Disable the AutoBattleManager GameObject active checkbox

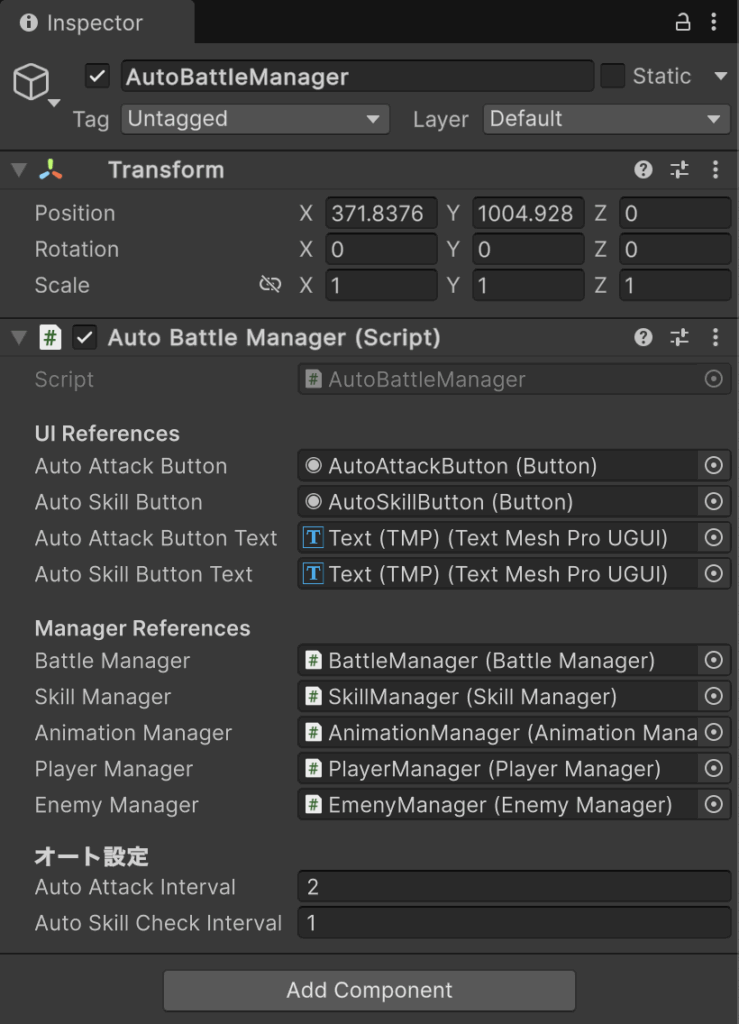pos(97,76)
